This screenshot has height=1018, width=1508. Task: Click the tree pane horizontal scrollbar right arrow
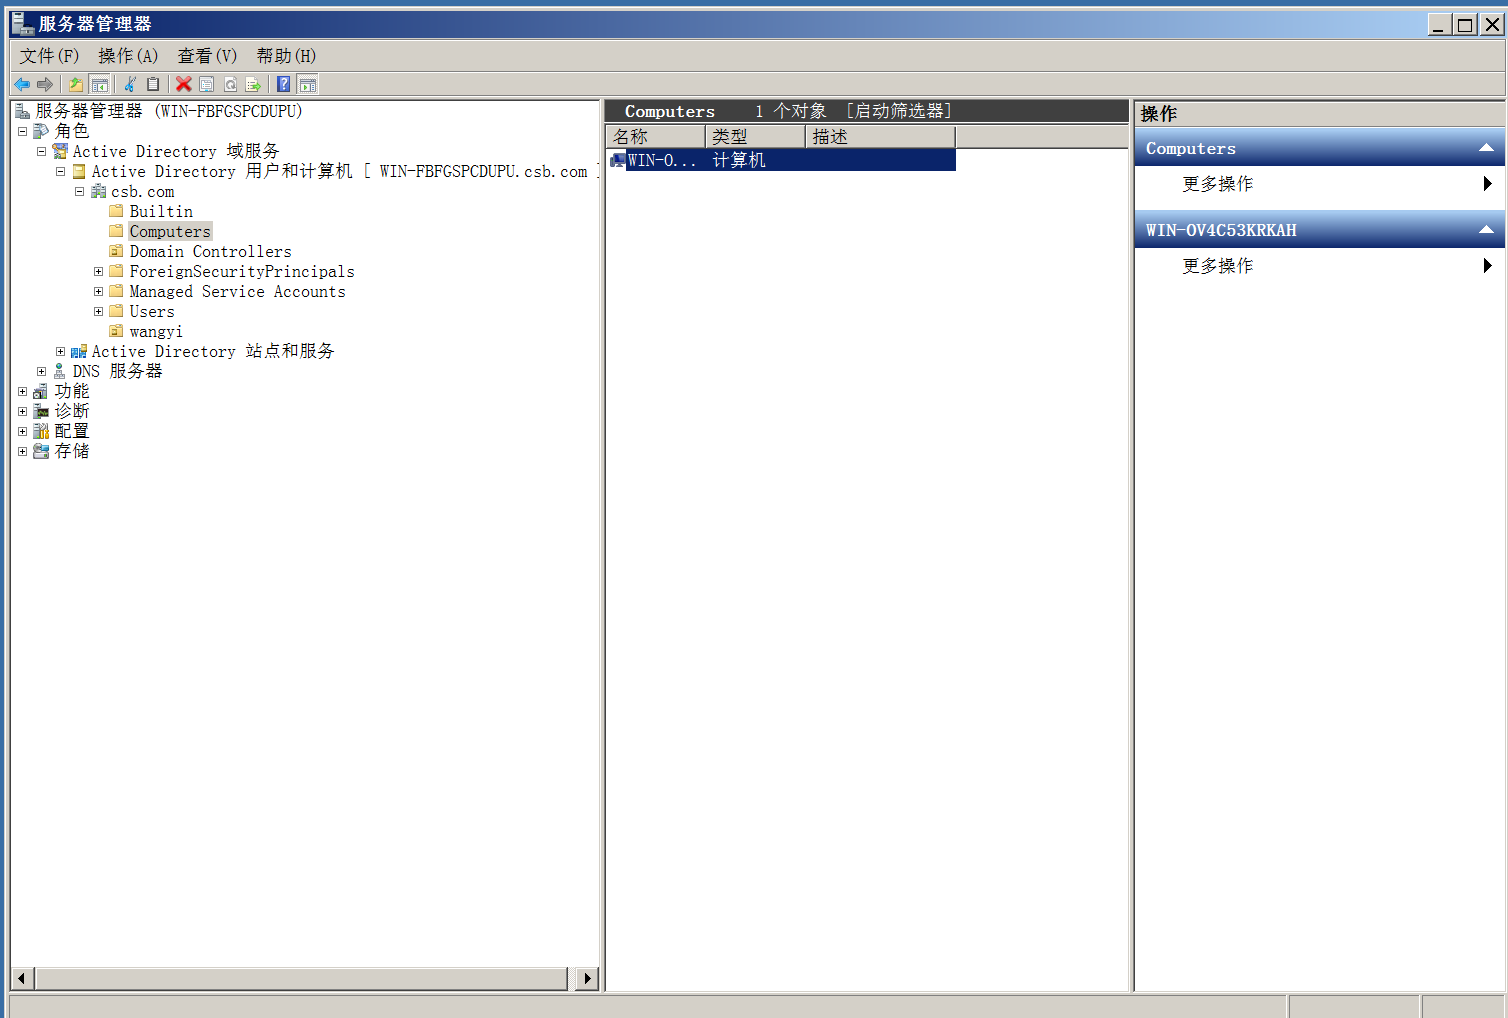[x=588, y=978]
